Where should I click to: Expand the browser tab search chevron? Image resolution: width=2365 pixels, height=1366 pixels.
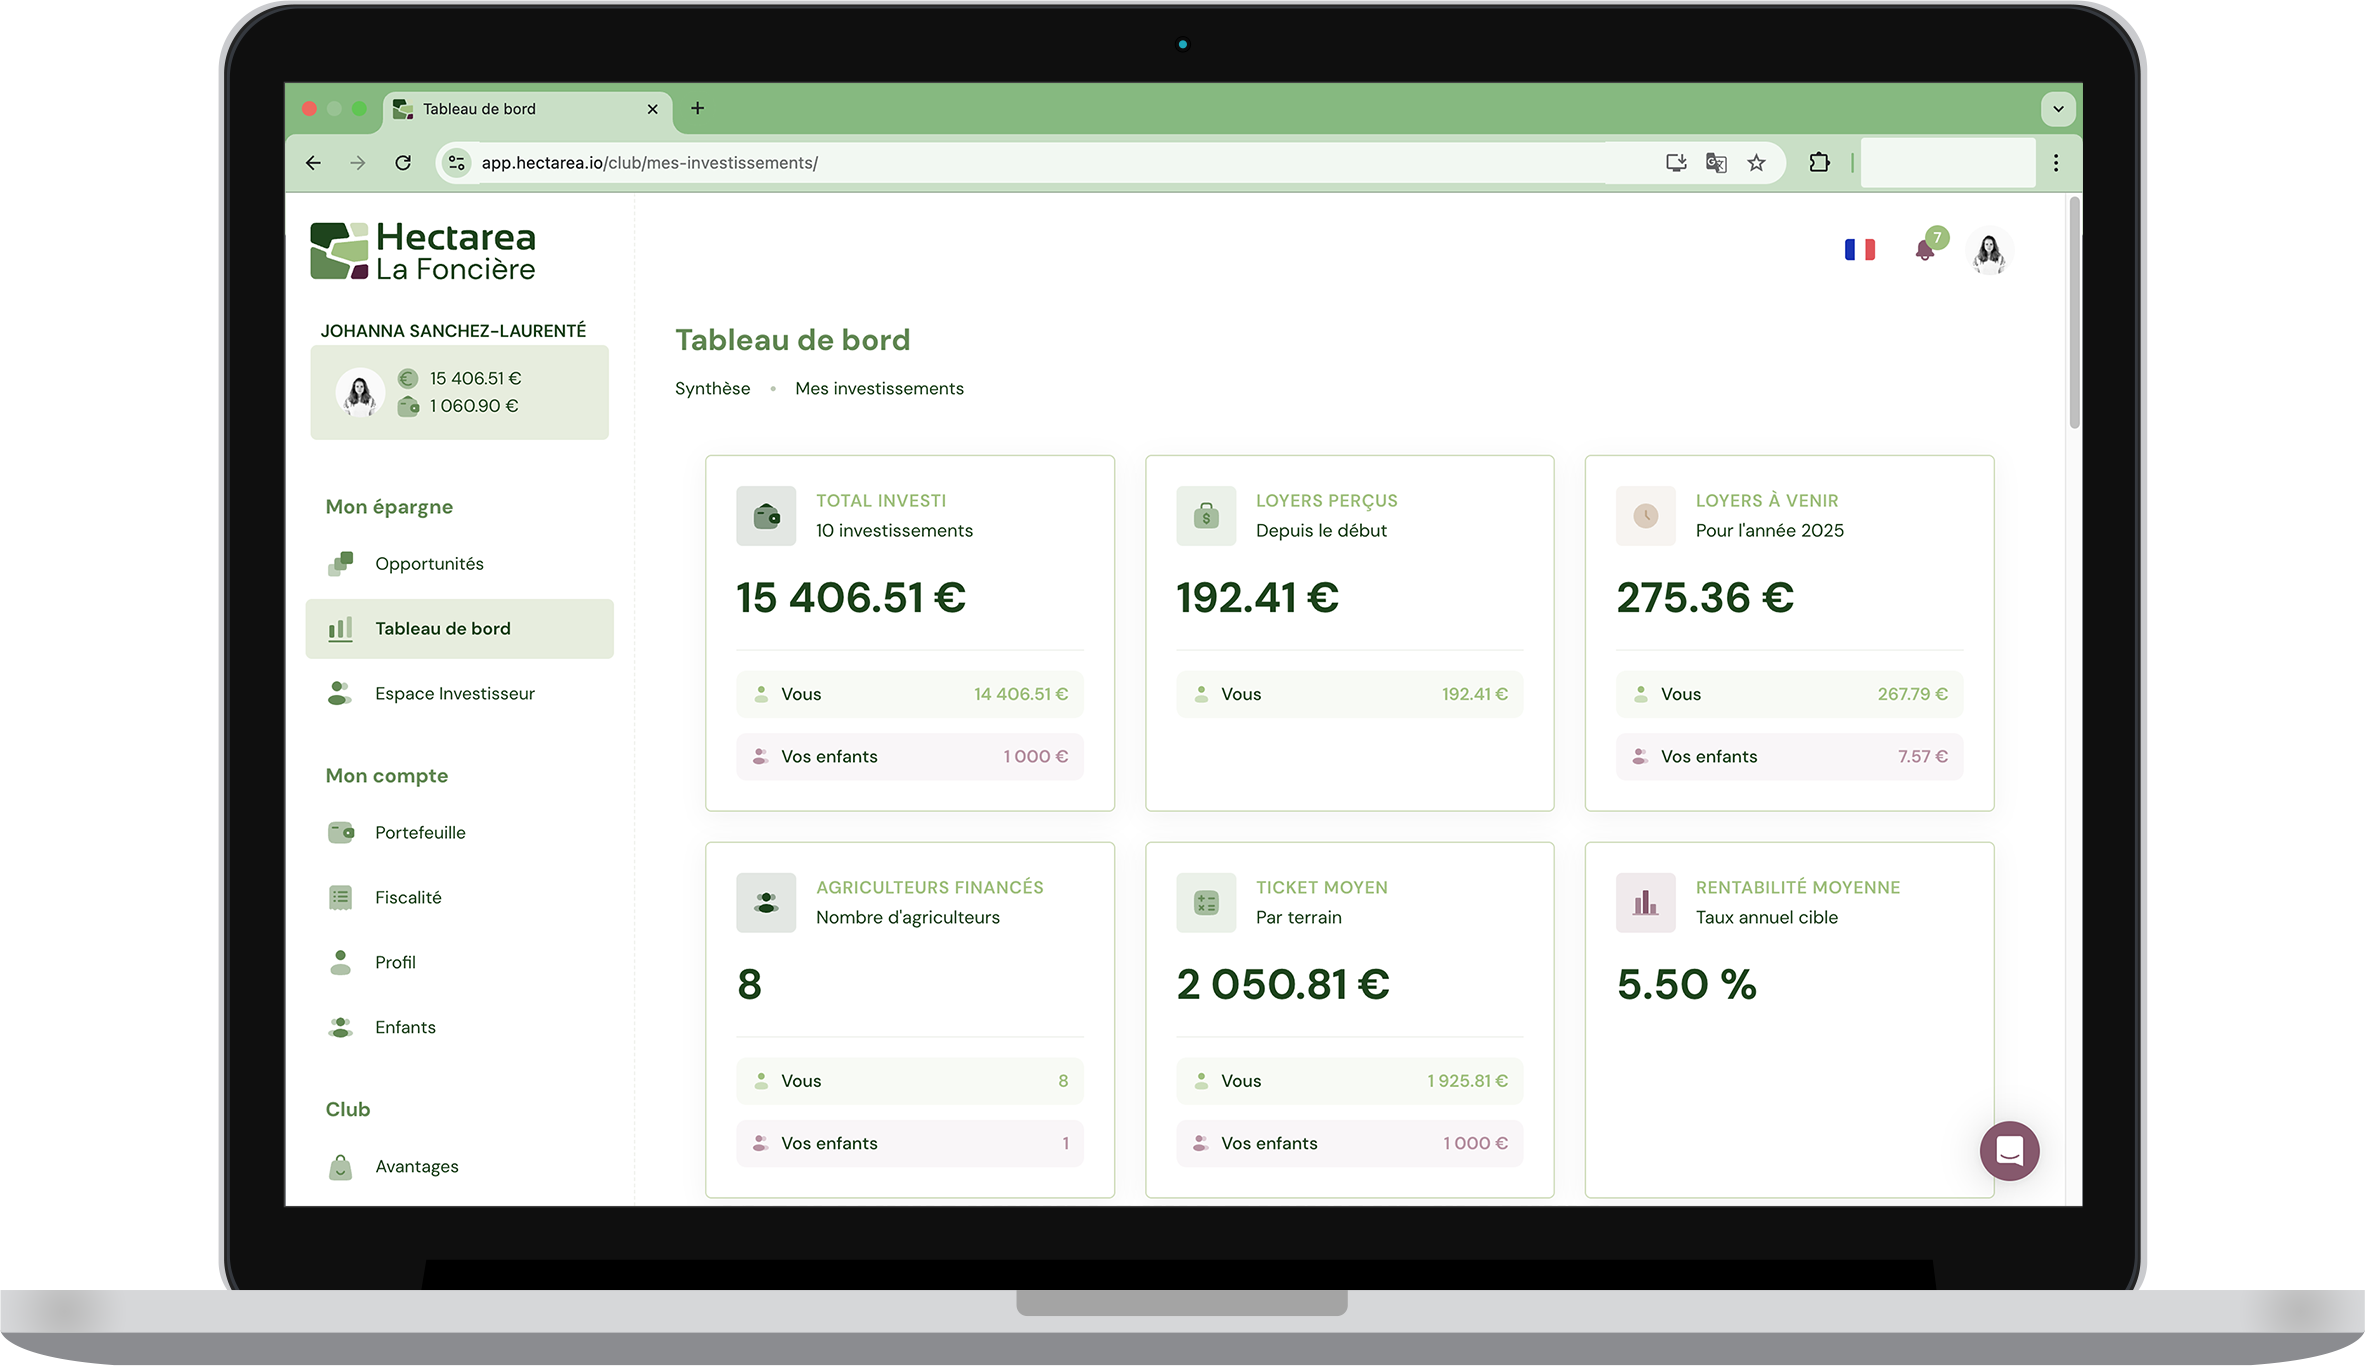pyautogui.click(x=2058, y=109)
